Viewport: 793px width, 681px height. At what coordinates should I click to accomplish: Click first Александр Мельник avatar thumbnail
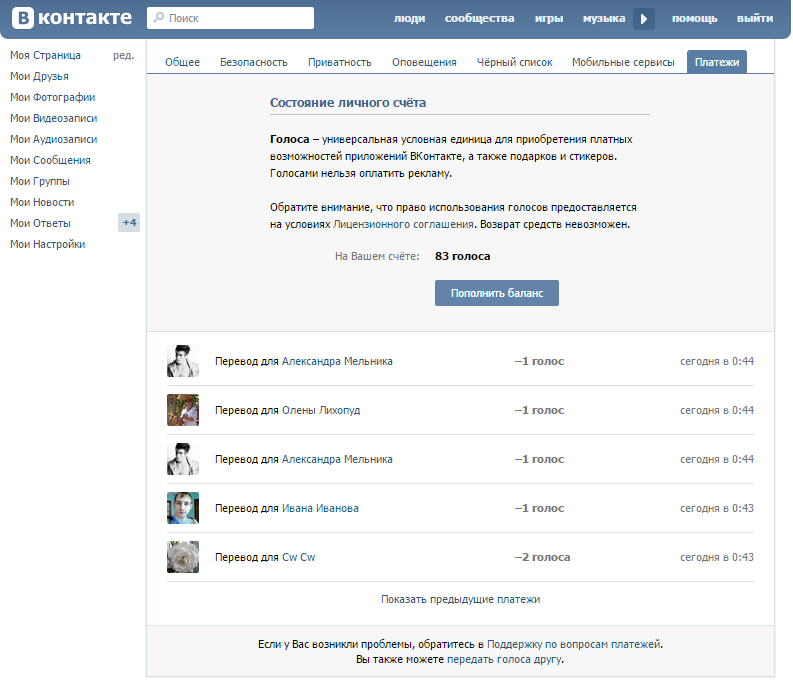point(183,361)
